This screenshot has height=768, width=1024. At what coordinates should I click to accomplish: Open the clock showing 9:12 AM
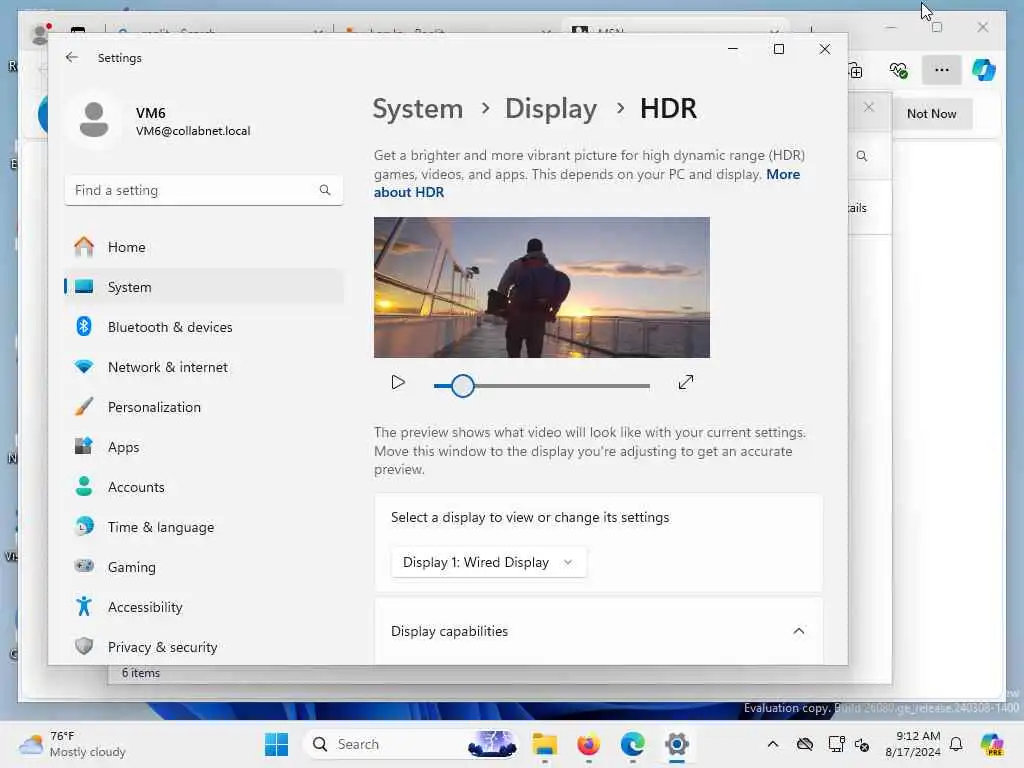click(x=913, y=744)
